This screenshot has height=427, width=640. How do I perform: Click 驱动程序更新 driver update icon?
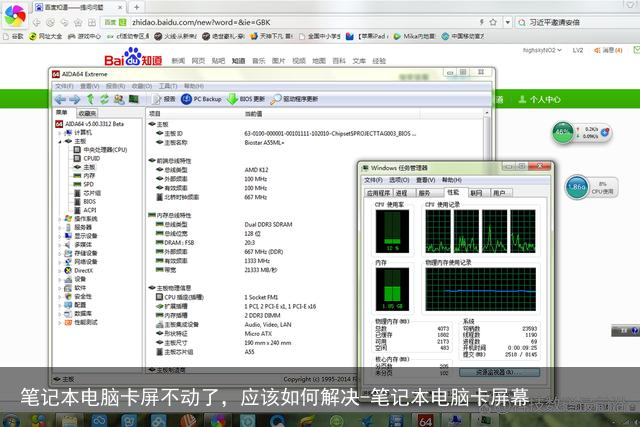(x=295, y=99)
